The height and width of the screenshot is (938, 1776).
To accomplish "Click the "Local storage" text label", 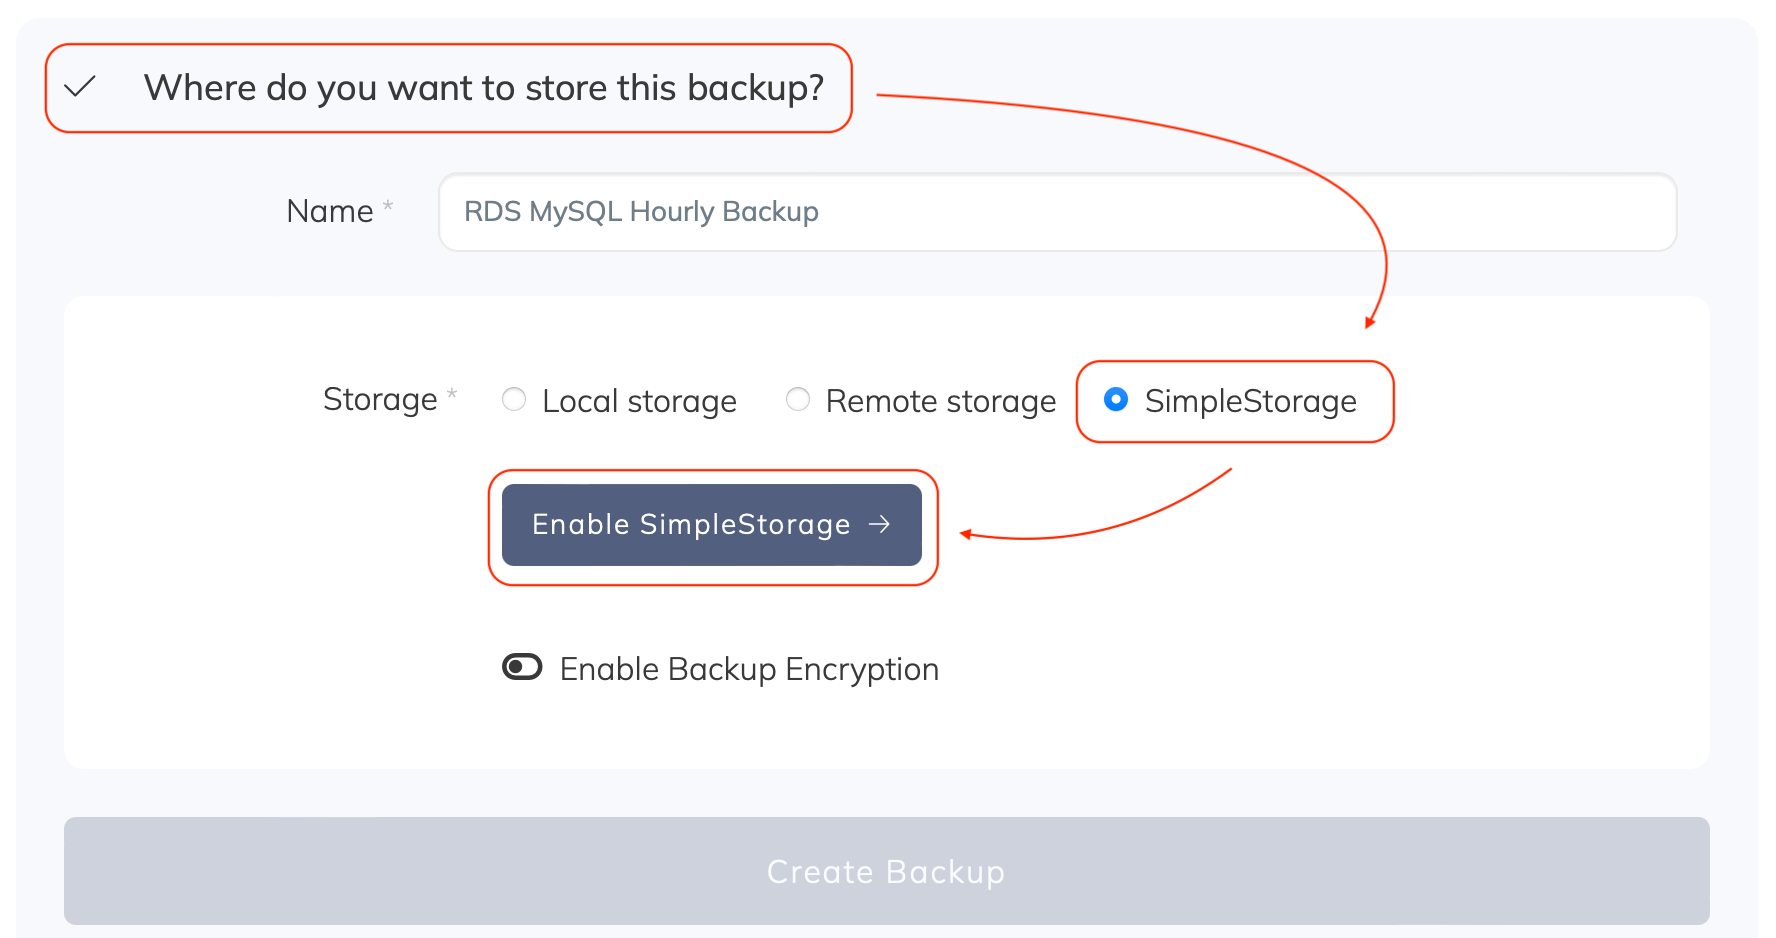I will pyautogui.click(x=639, y=401).
